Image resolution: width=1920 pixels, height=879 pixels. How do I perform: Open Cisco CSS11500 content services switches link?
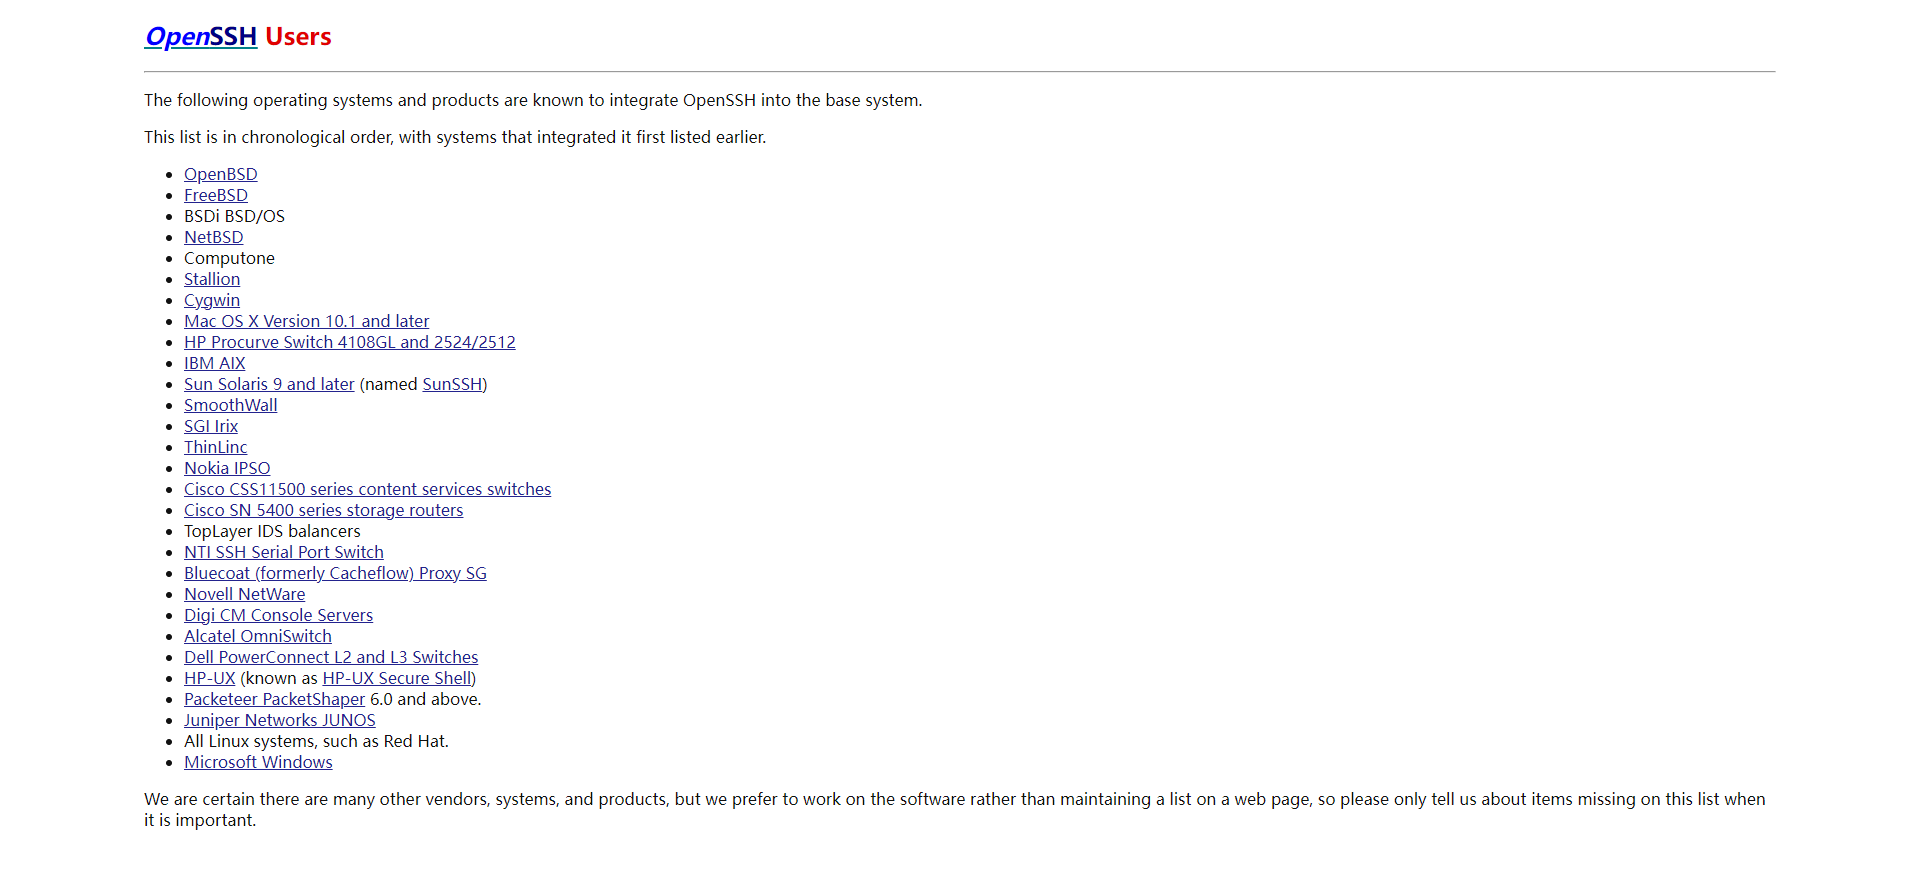367,489
